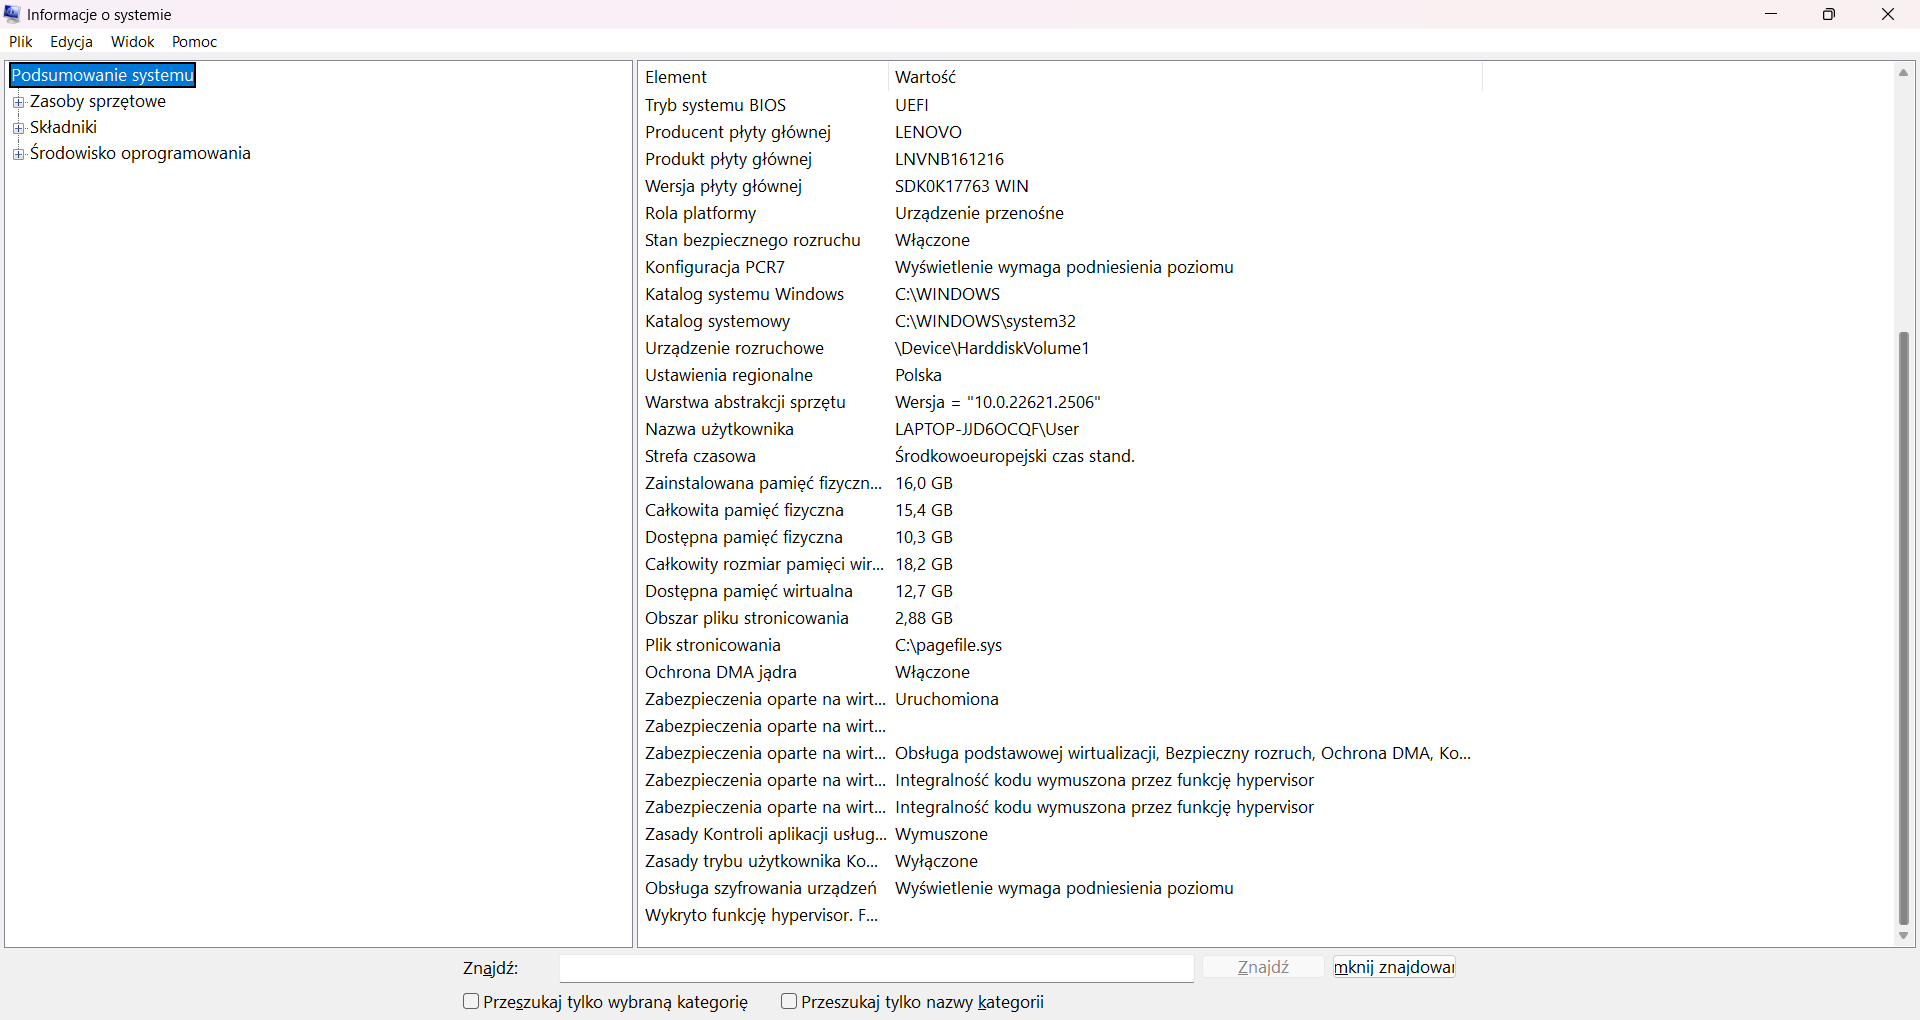
Task: Select the Plik stronicowania row
Action: click(1060, 645)
